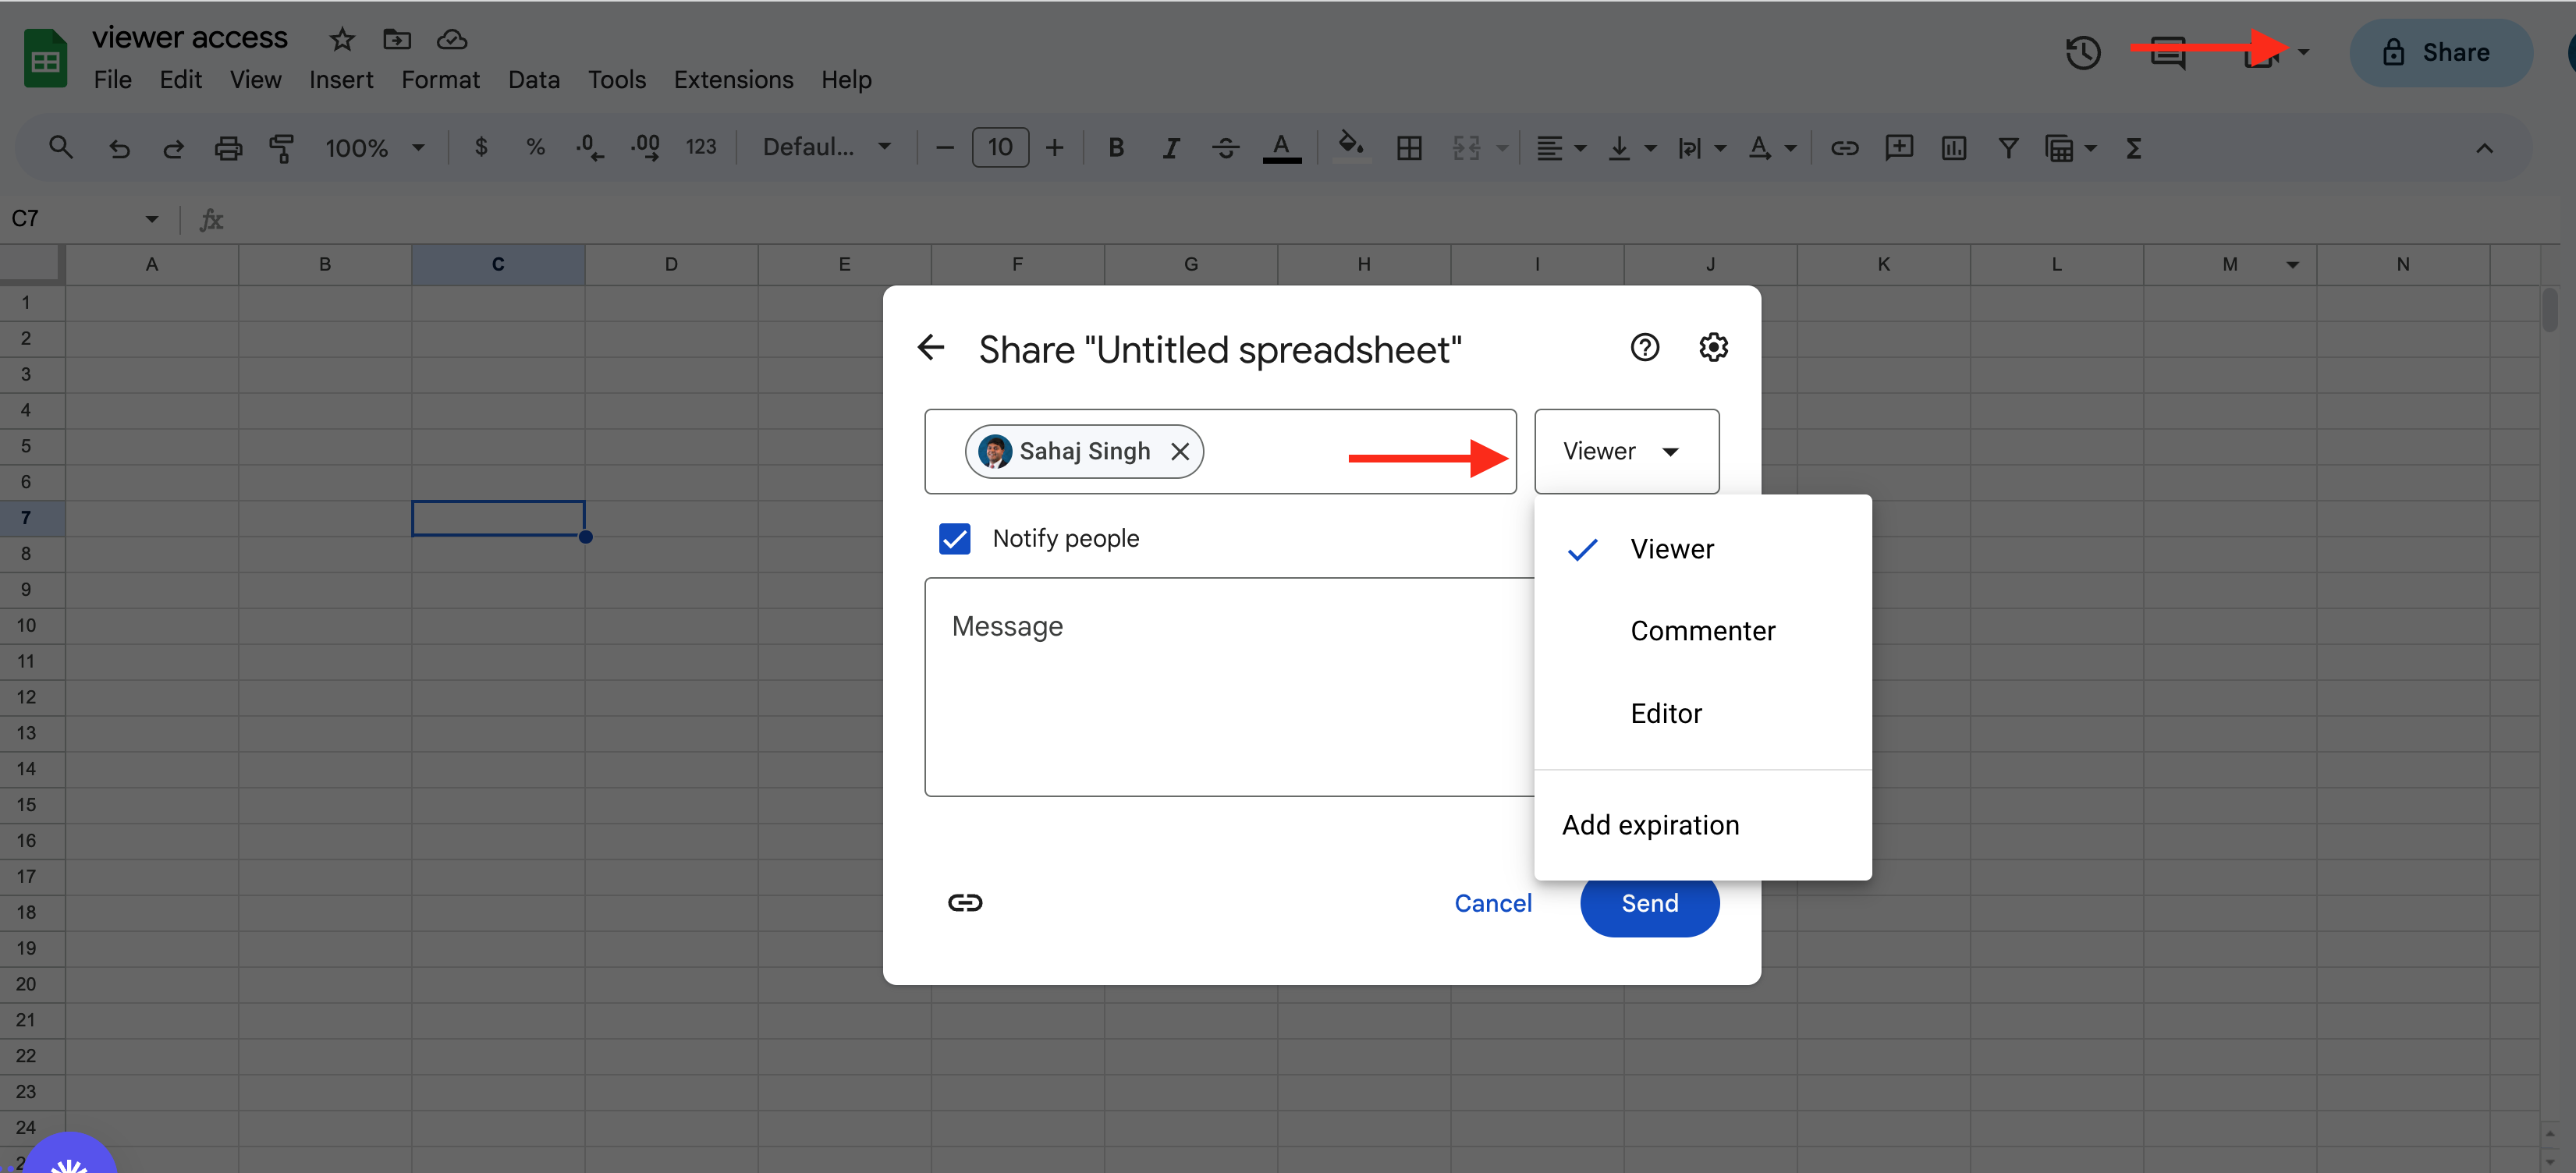The image size is (2576, 1173).
Task: Open more number formats 123
Action: pyautogui.click(x=701, y=147)
